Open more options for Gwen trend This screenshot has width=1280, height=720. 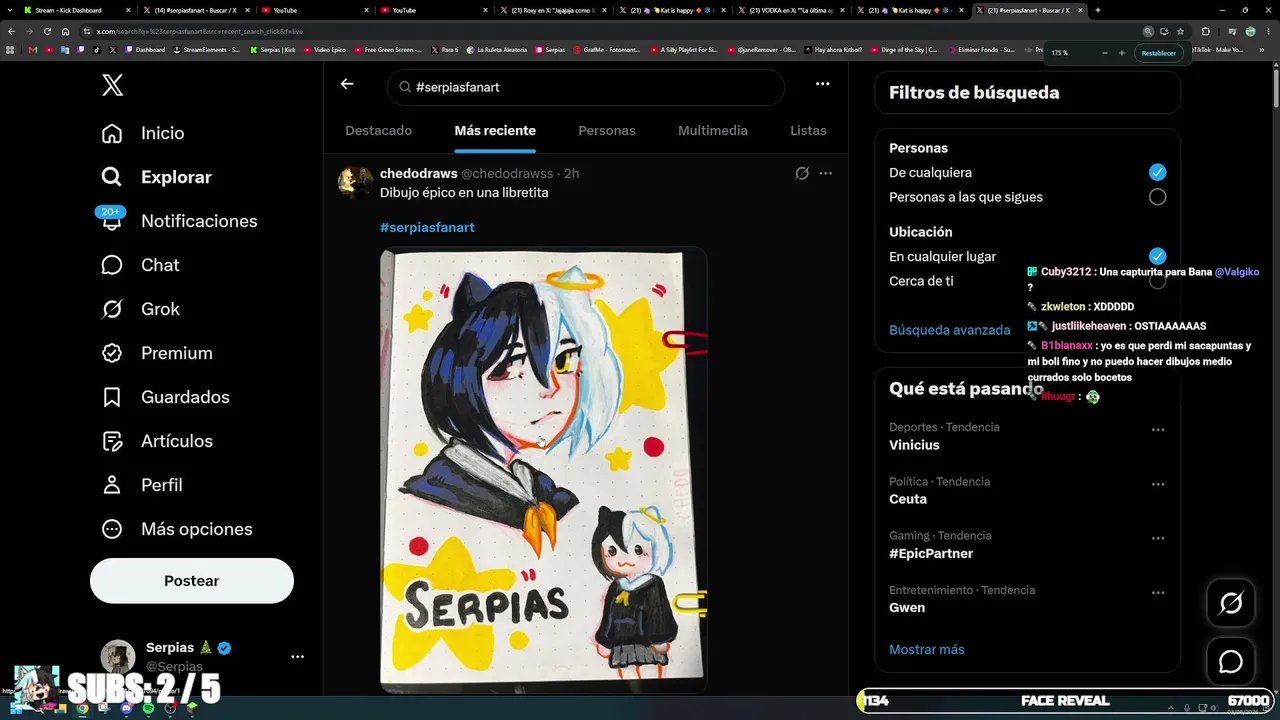(x=1158, y=593)
